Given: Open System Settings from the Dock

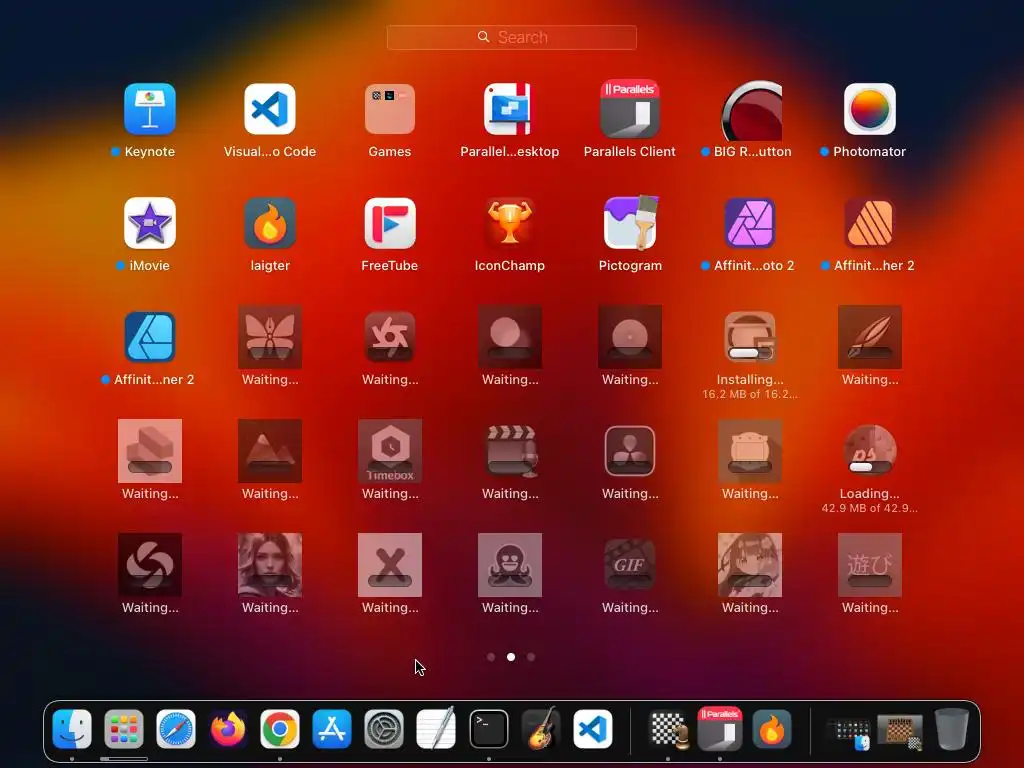Looking at the screenshot, I should point(384,728).
